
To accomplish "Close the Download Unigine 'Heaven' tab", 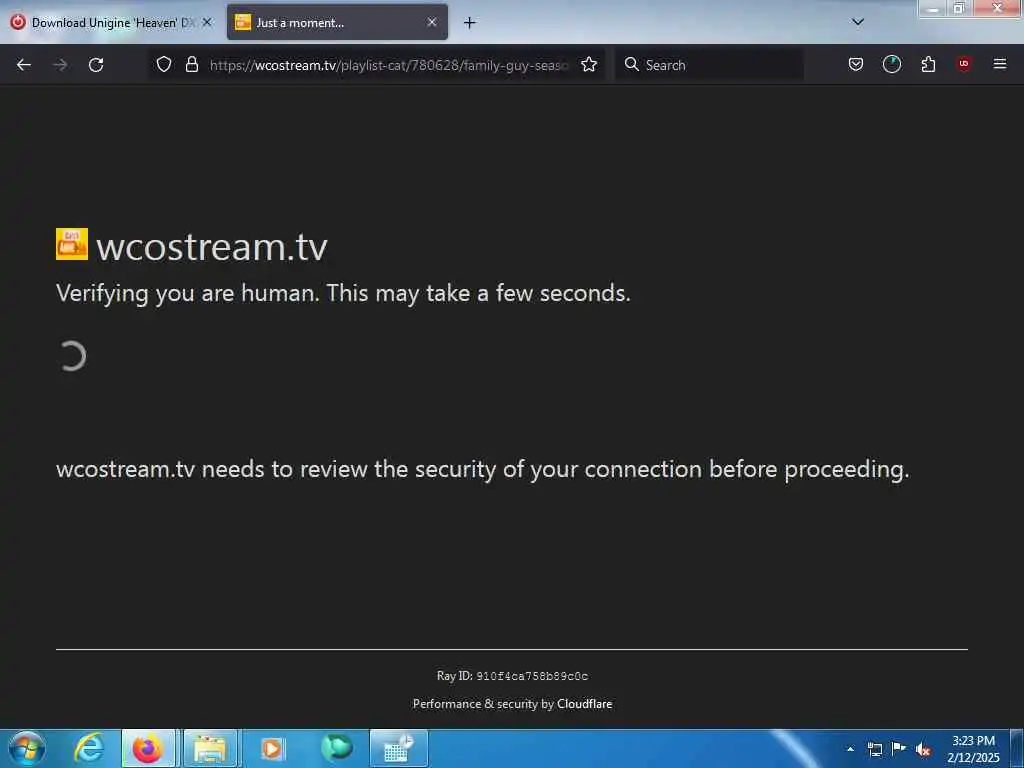I will (x=207, y=22).
